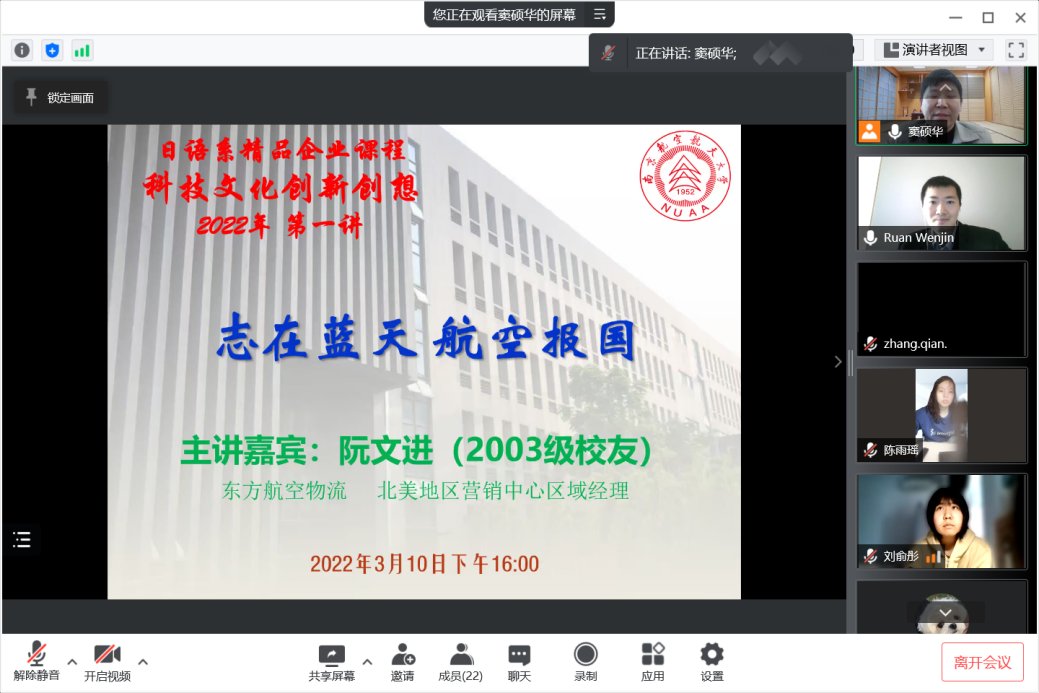Open the Invite (邀请) participants icon

point(403,662)
